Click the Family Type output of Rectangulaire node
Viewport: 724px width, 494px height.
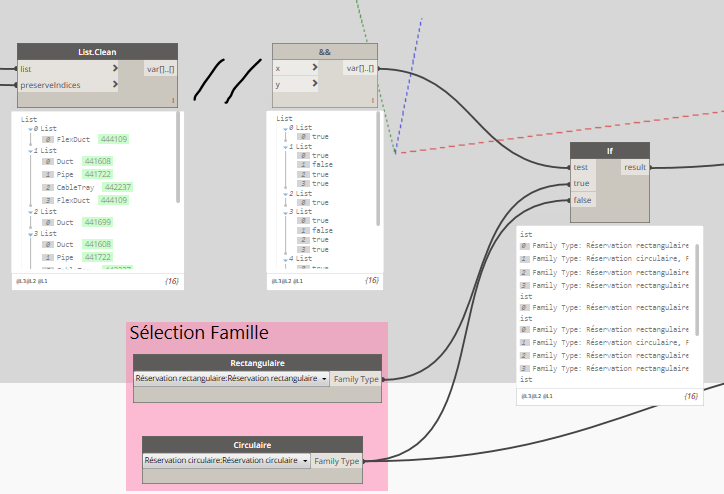[356, 379]
